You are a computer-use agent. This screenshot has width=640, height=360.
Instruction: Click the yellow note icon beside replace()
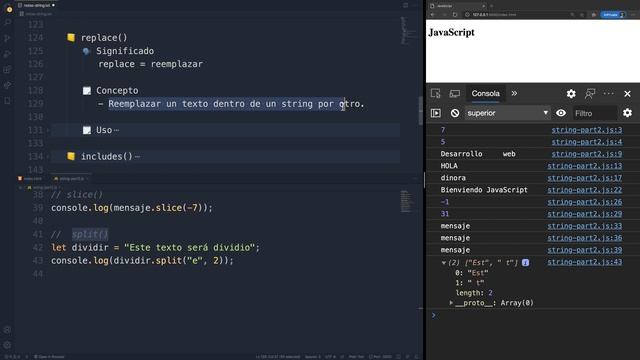tap(71, 38)
